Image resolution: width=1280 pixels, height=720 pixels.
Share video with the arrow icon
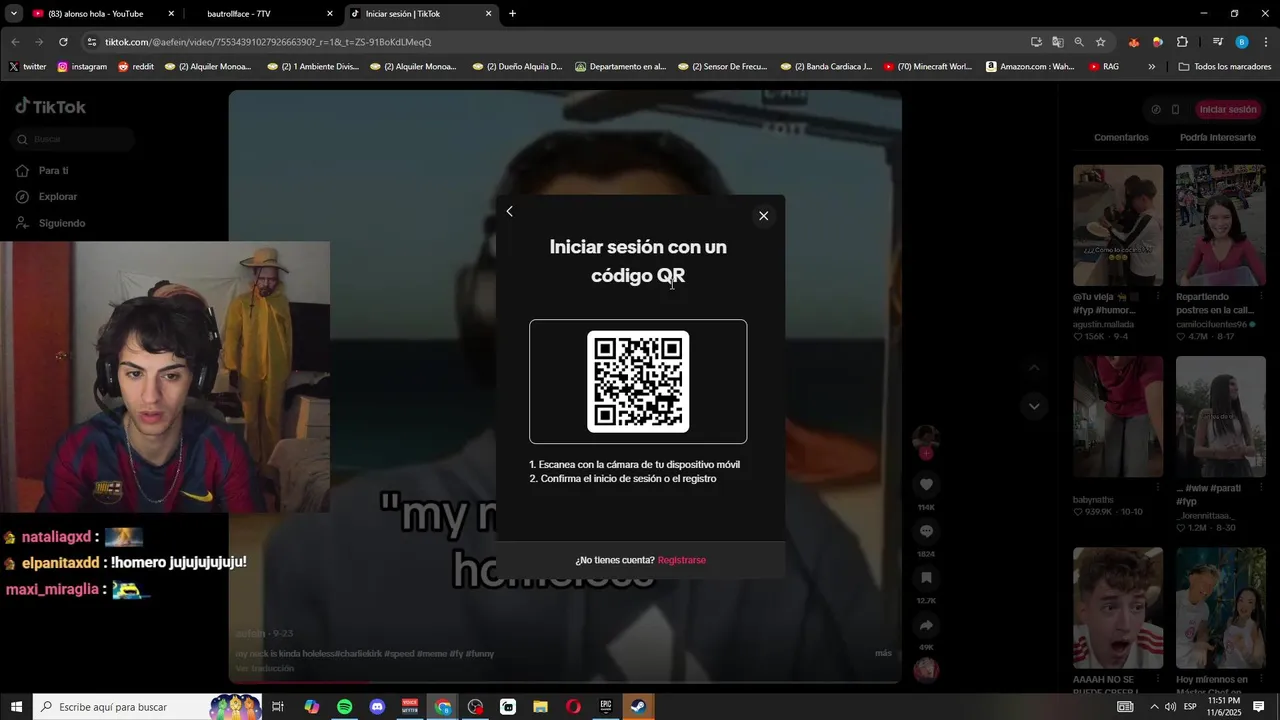coord(926,625)
